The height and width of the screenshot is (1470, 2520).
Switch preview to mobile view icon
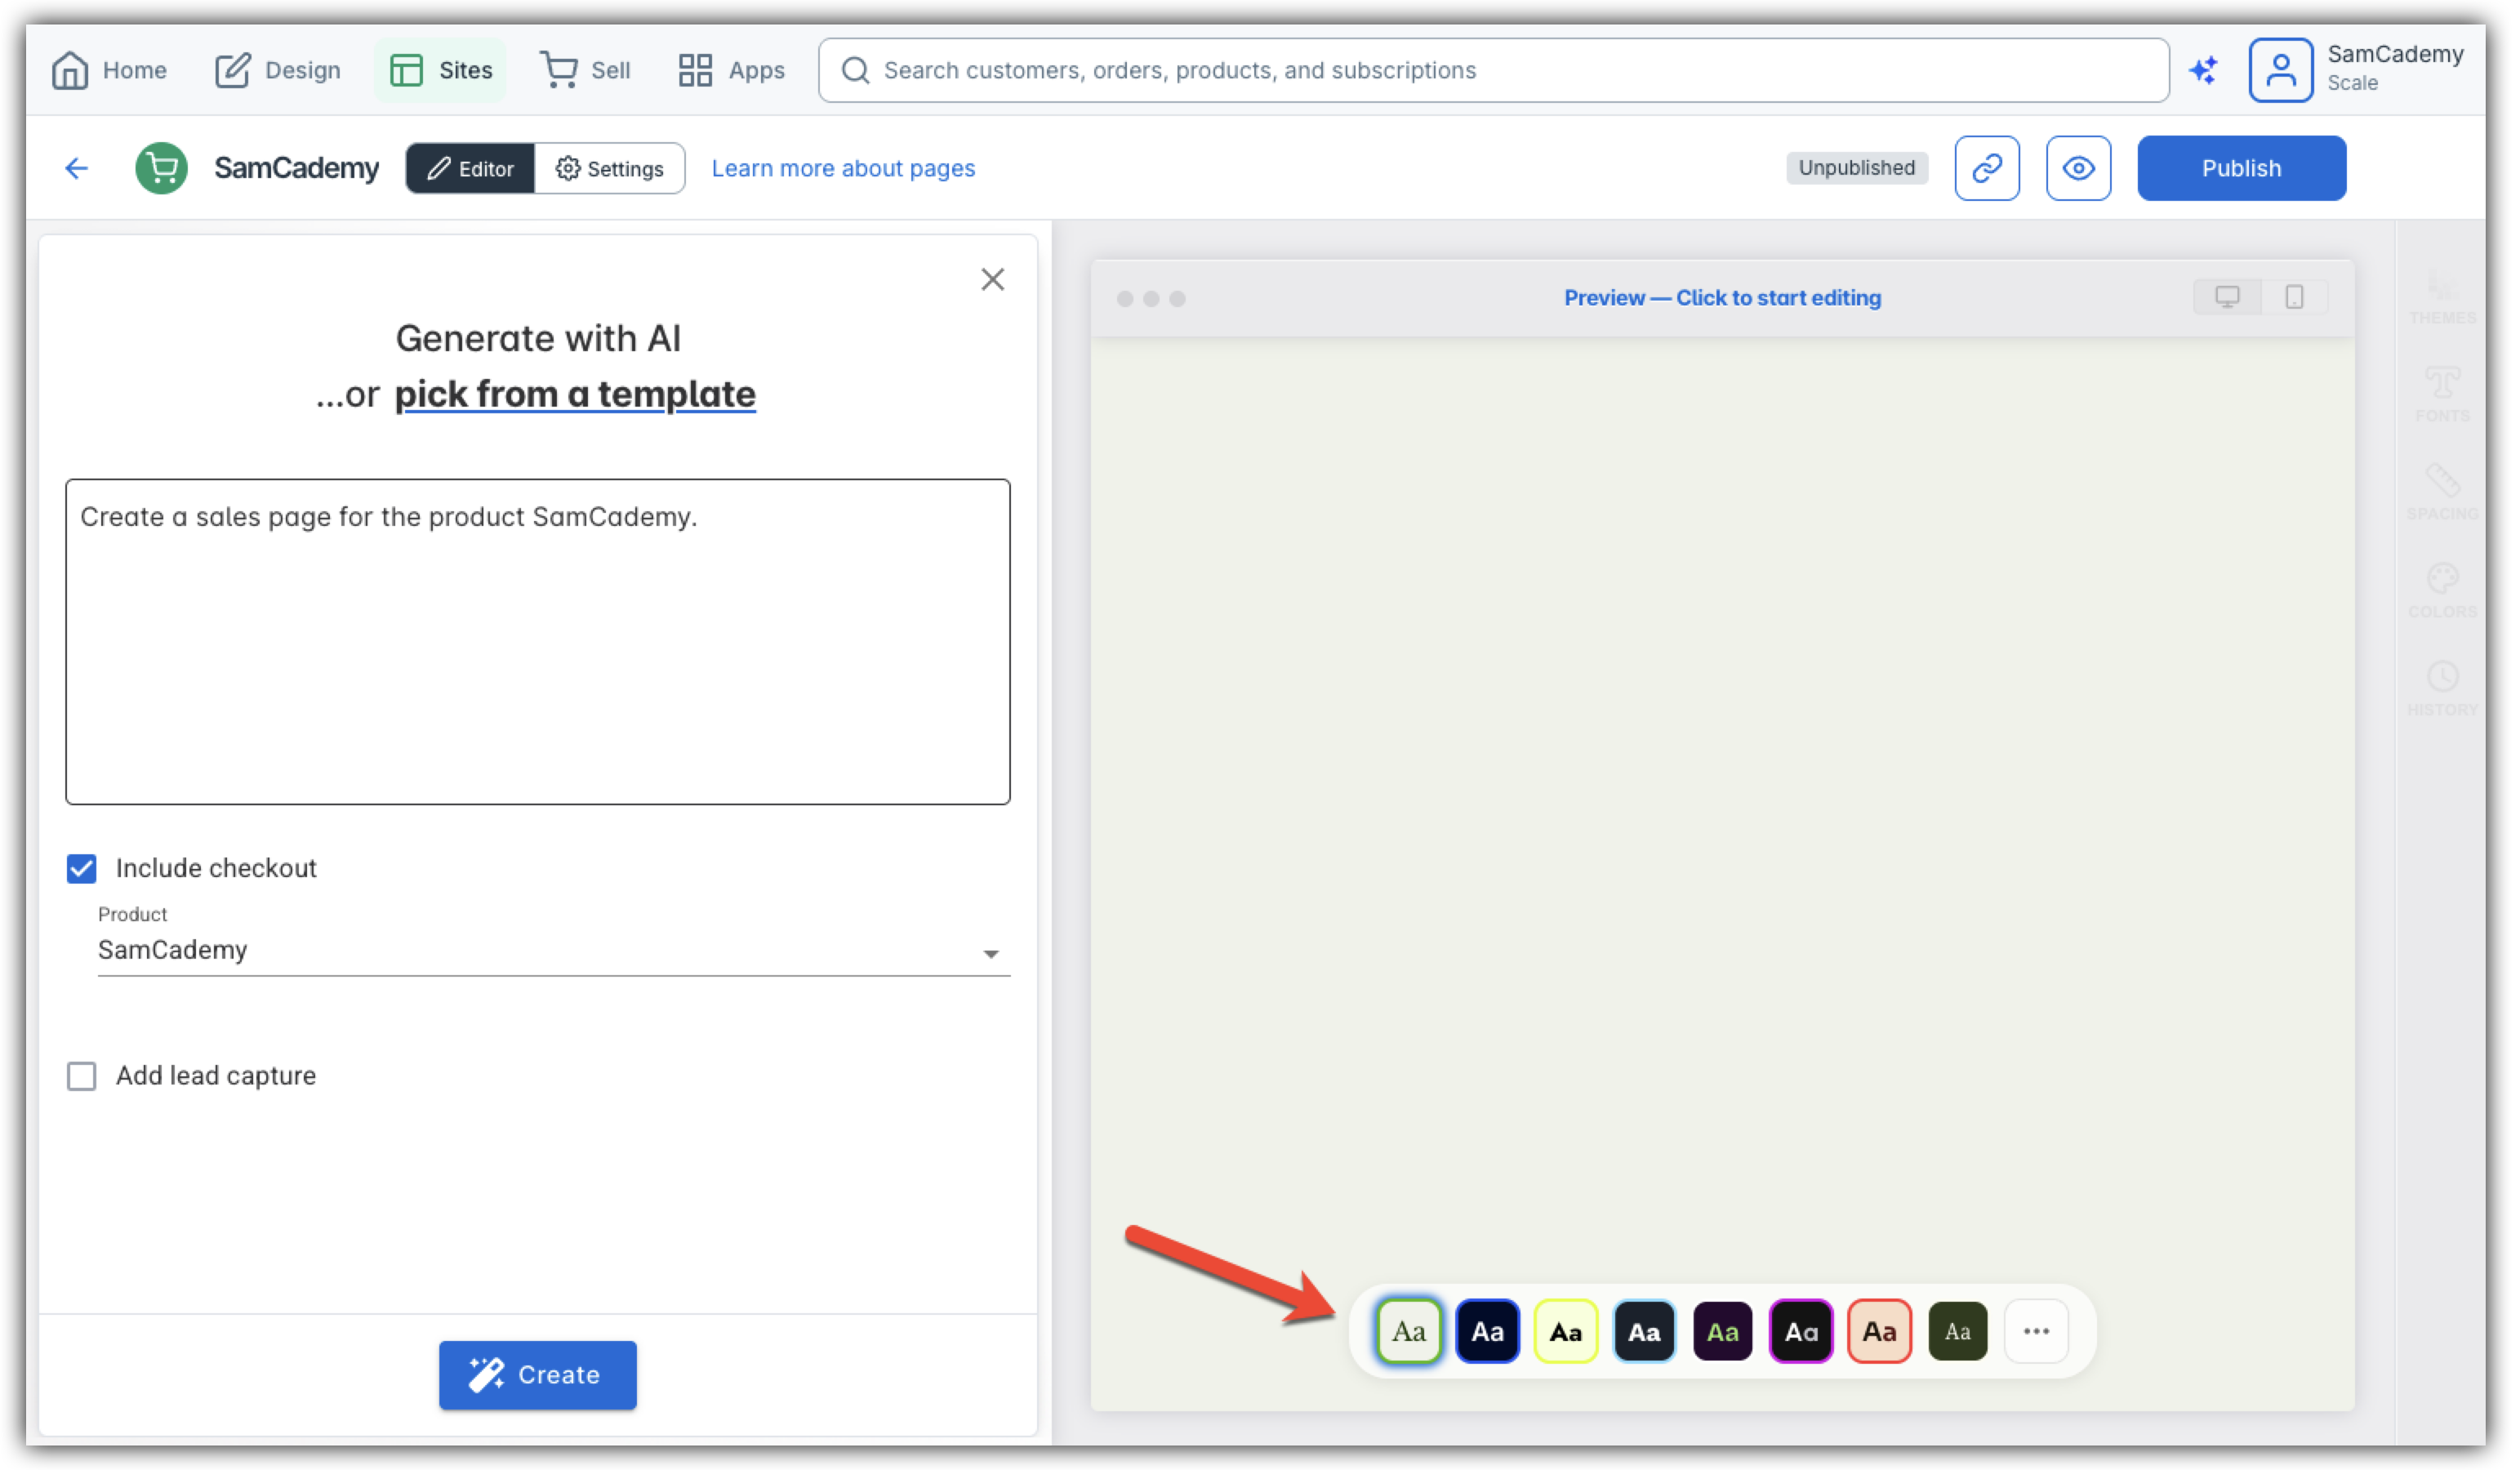point(2294,297)
